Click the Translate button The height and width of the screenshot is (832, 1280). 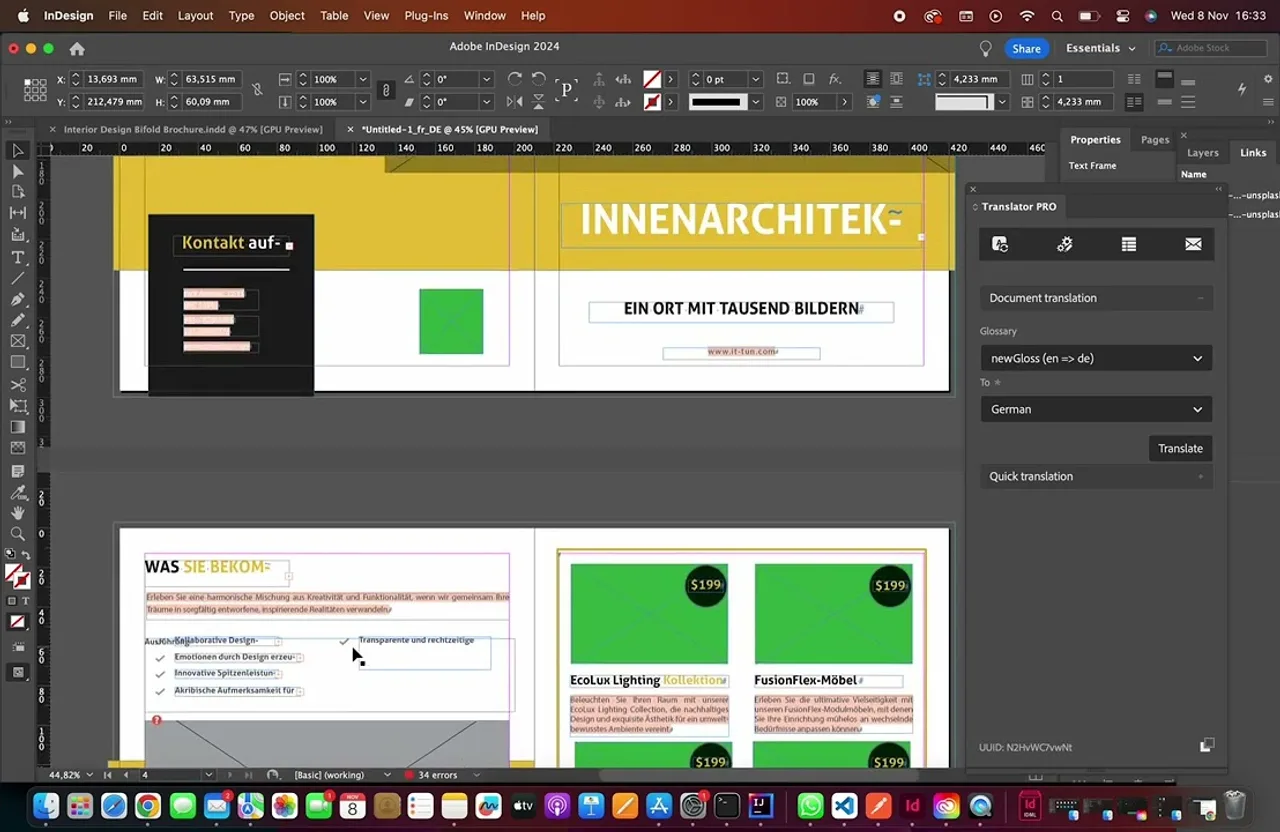coord(1180,448)
